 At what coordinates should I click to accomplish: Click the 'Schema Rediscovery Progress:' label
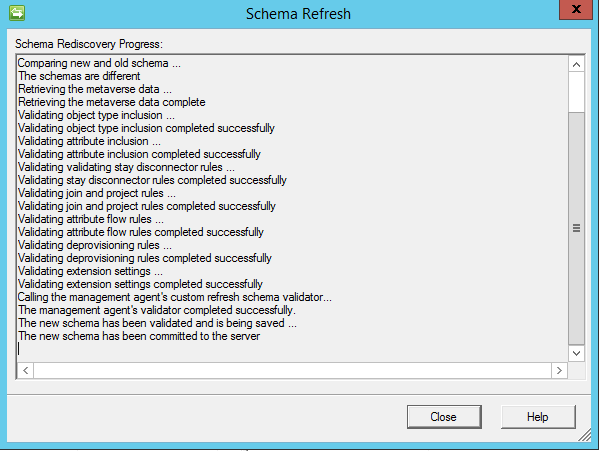(89, 44)
